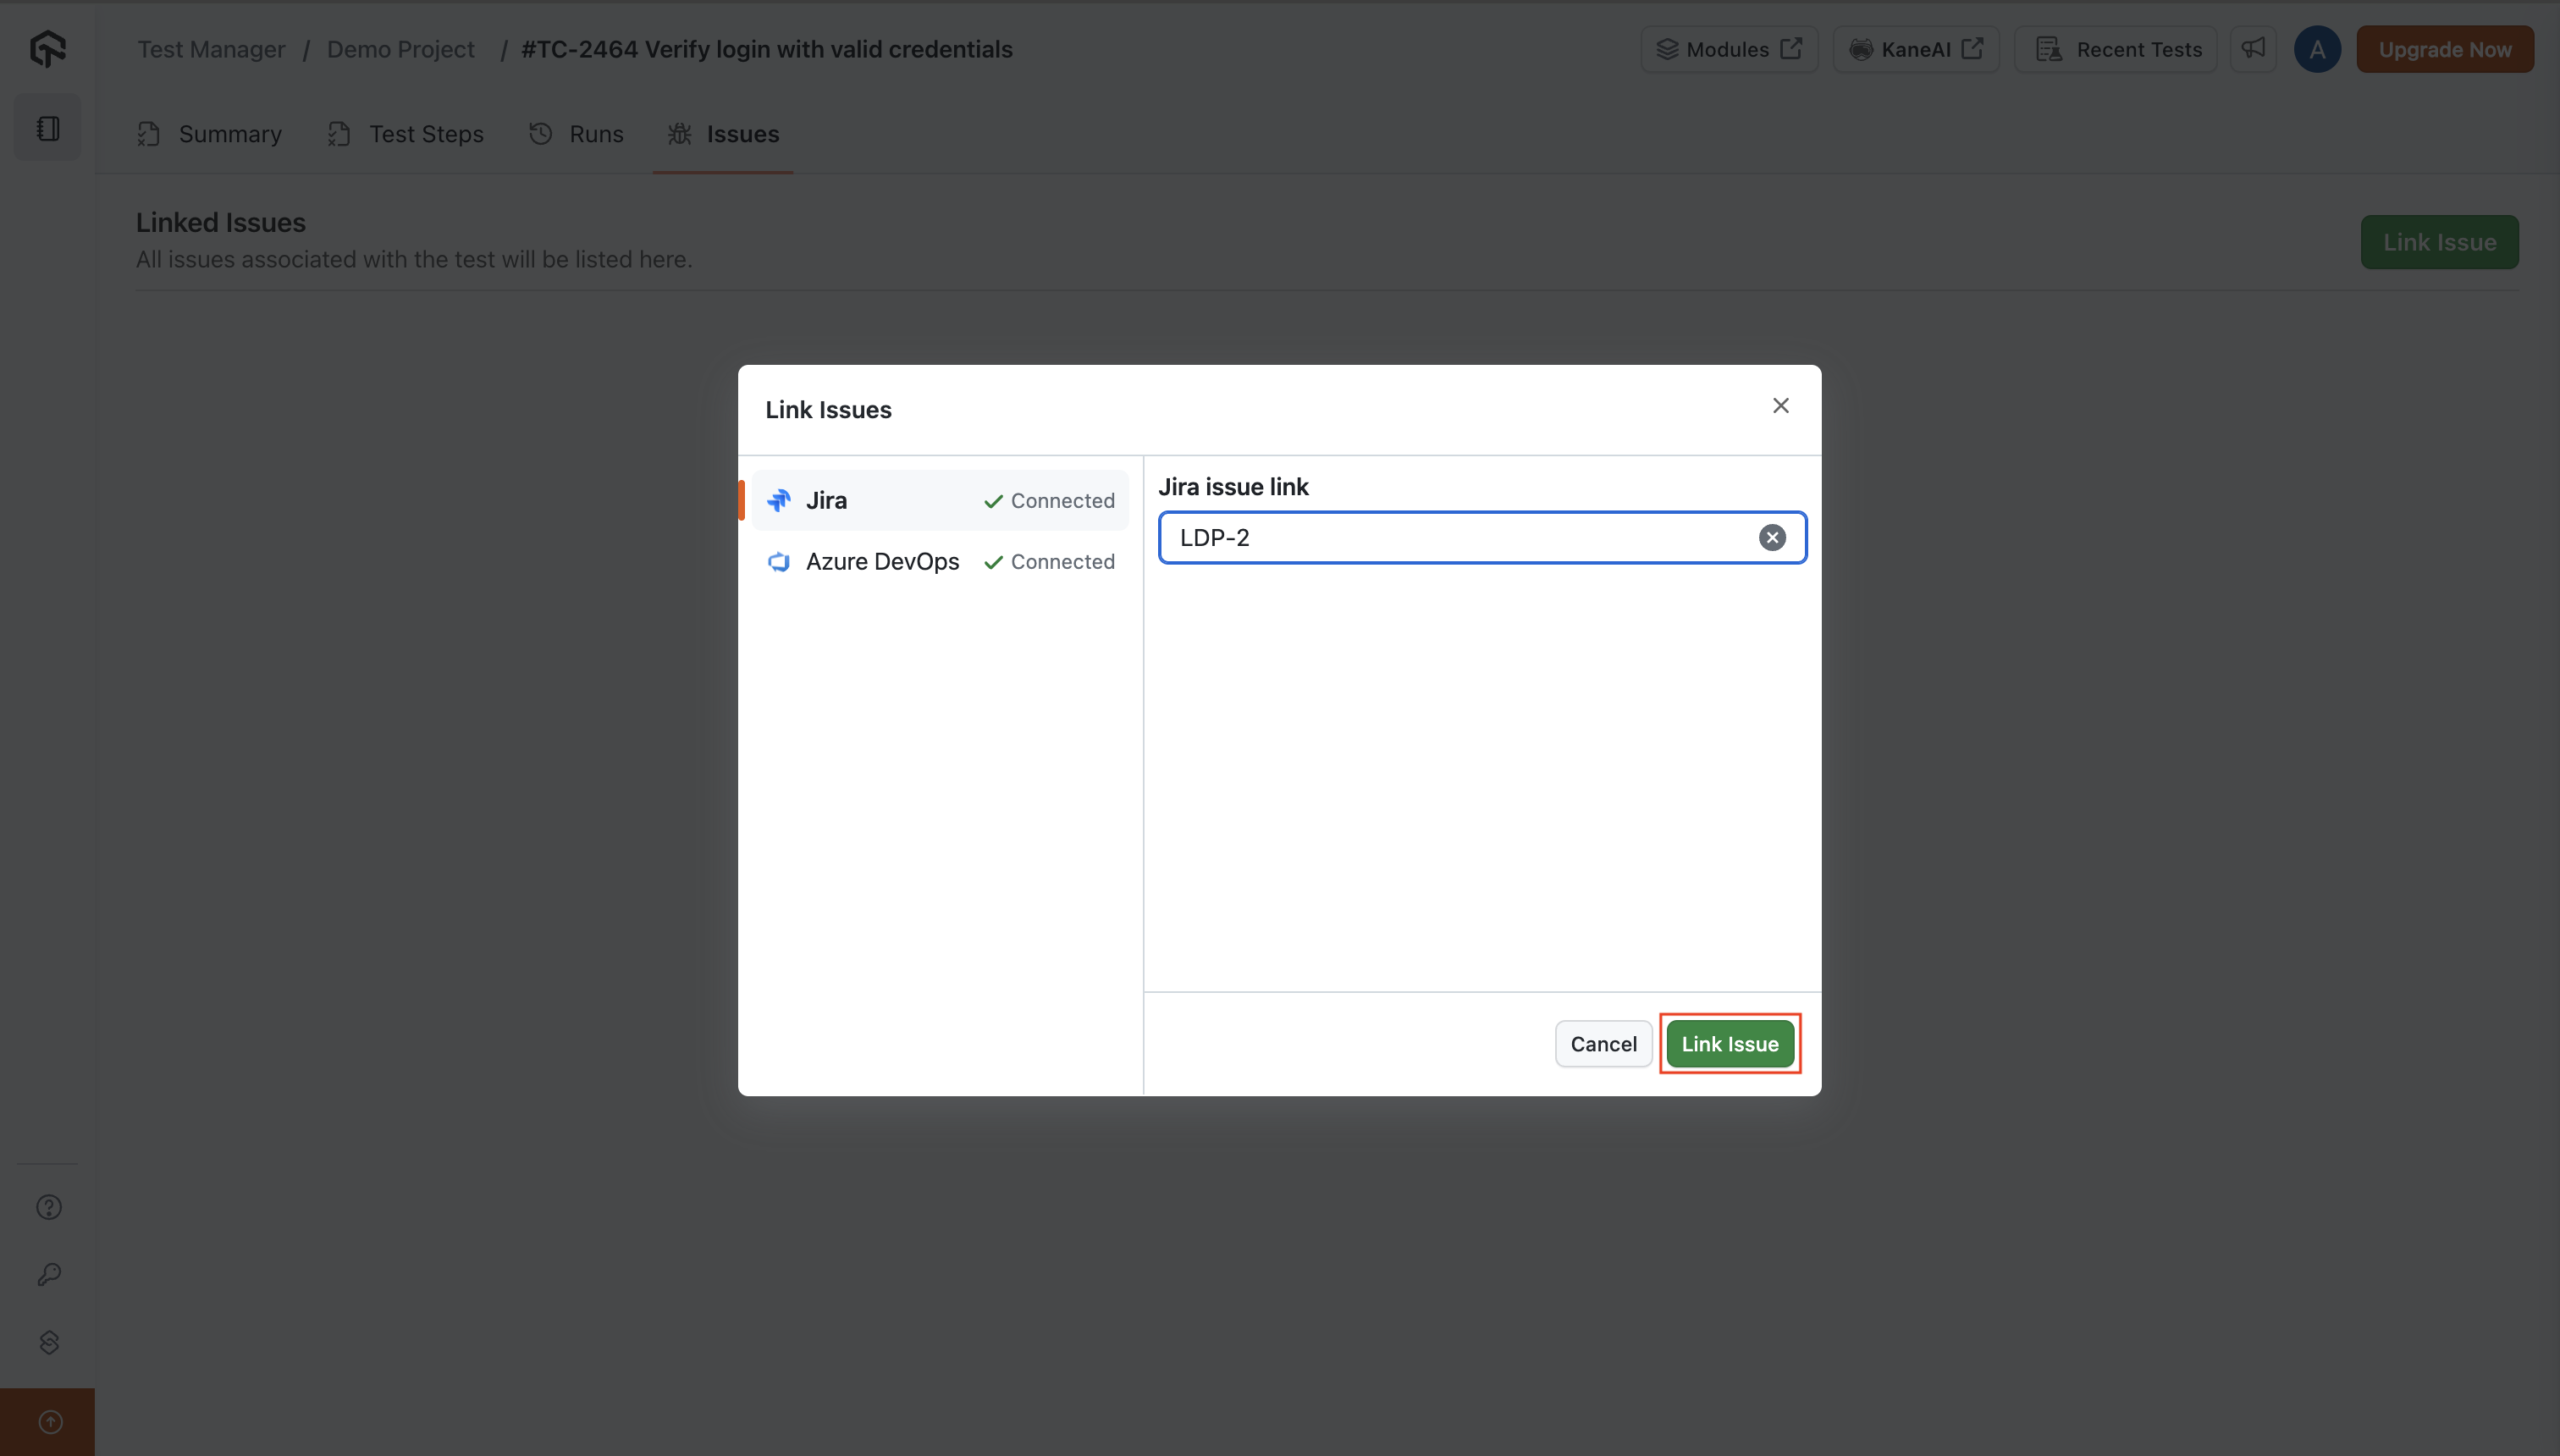The image size is (2560, 1456).
Task: Open Recent Tests
Action: (x=2117, y=48)
